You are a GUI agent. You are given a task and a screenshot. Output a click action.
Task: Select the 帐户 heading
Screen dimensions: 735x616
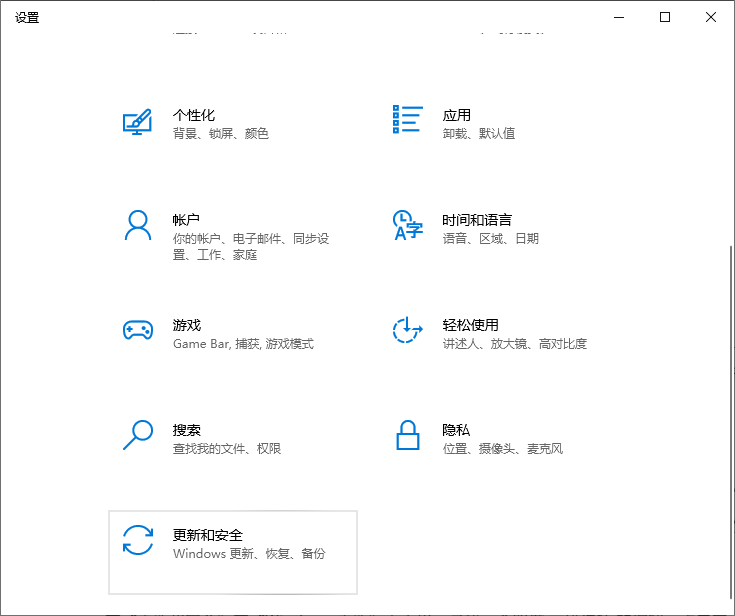pyautogui.click(x=186, y=220)
